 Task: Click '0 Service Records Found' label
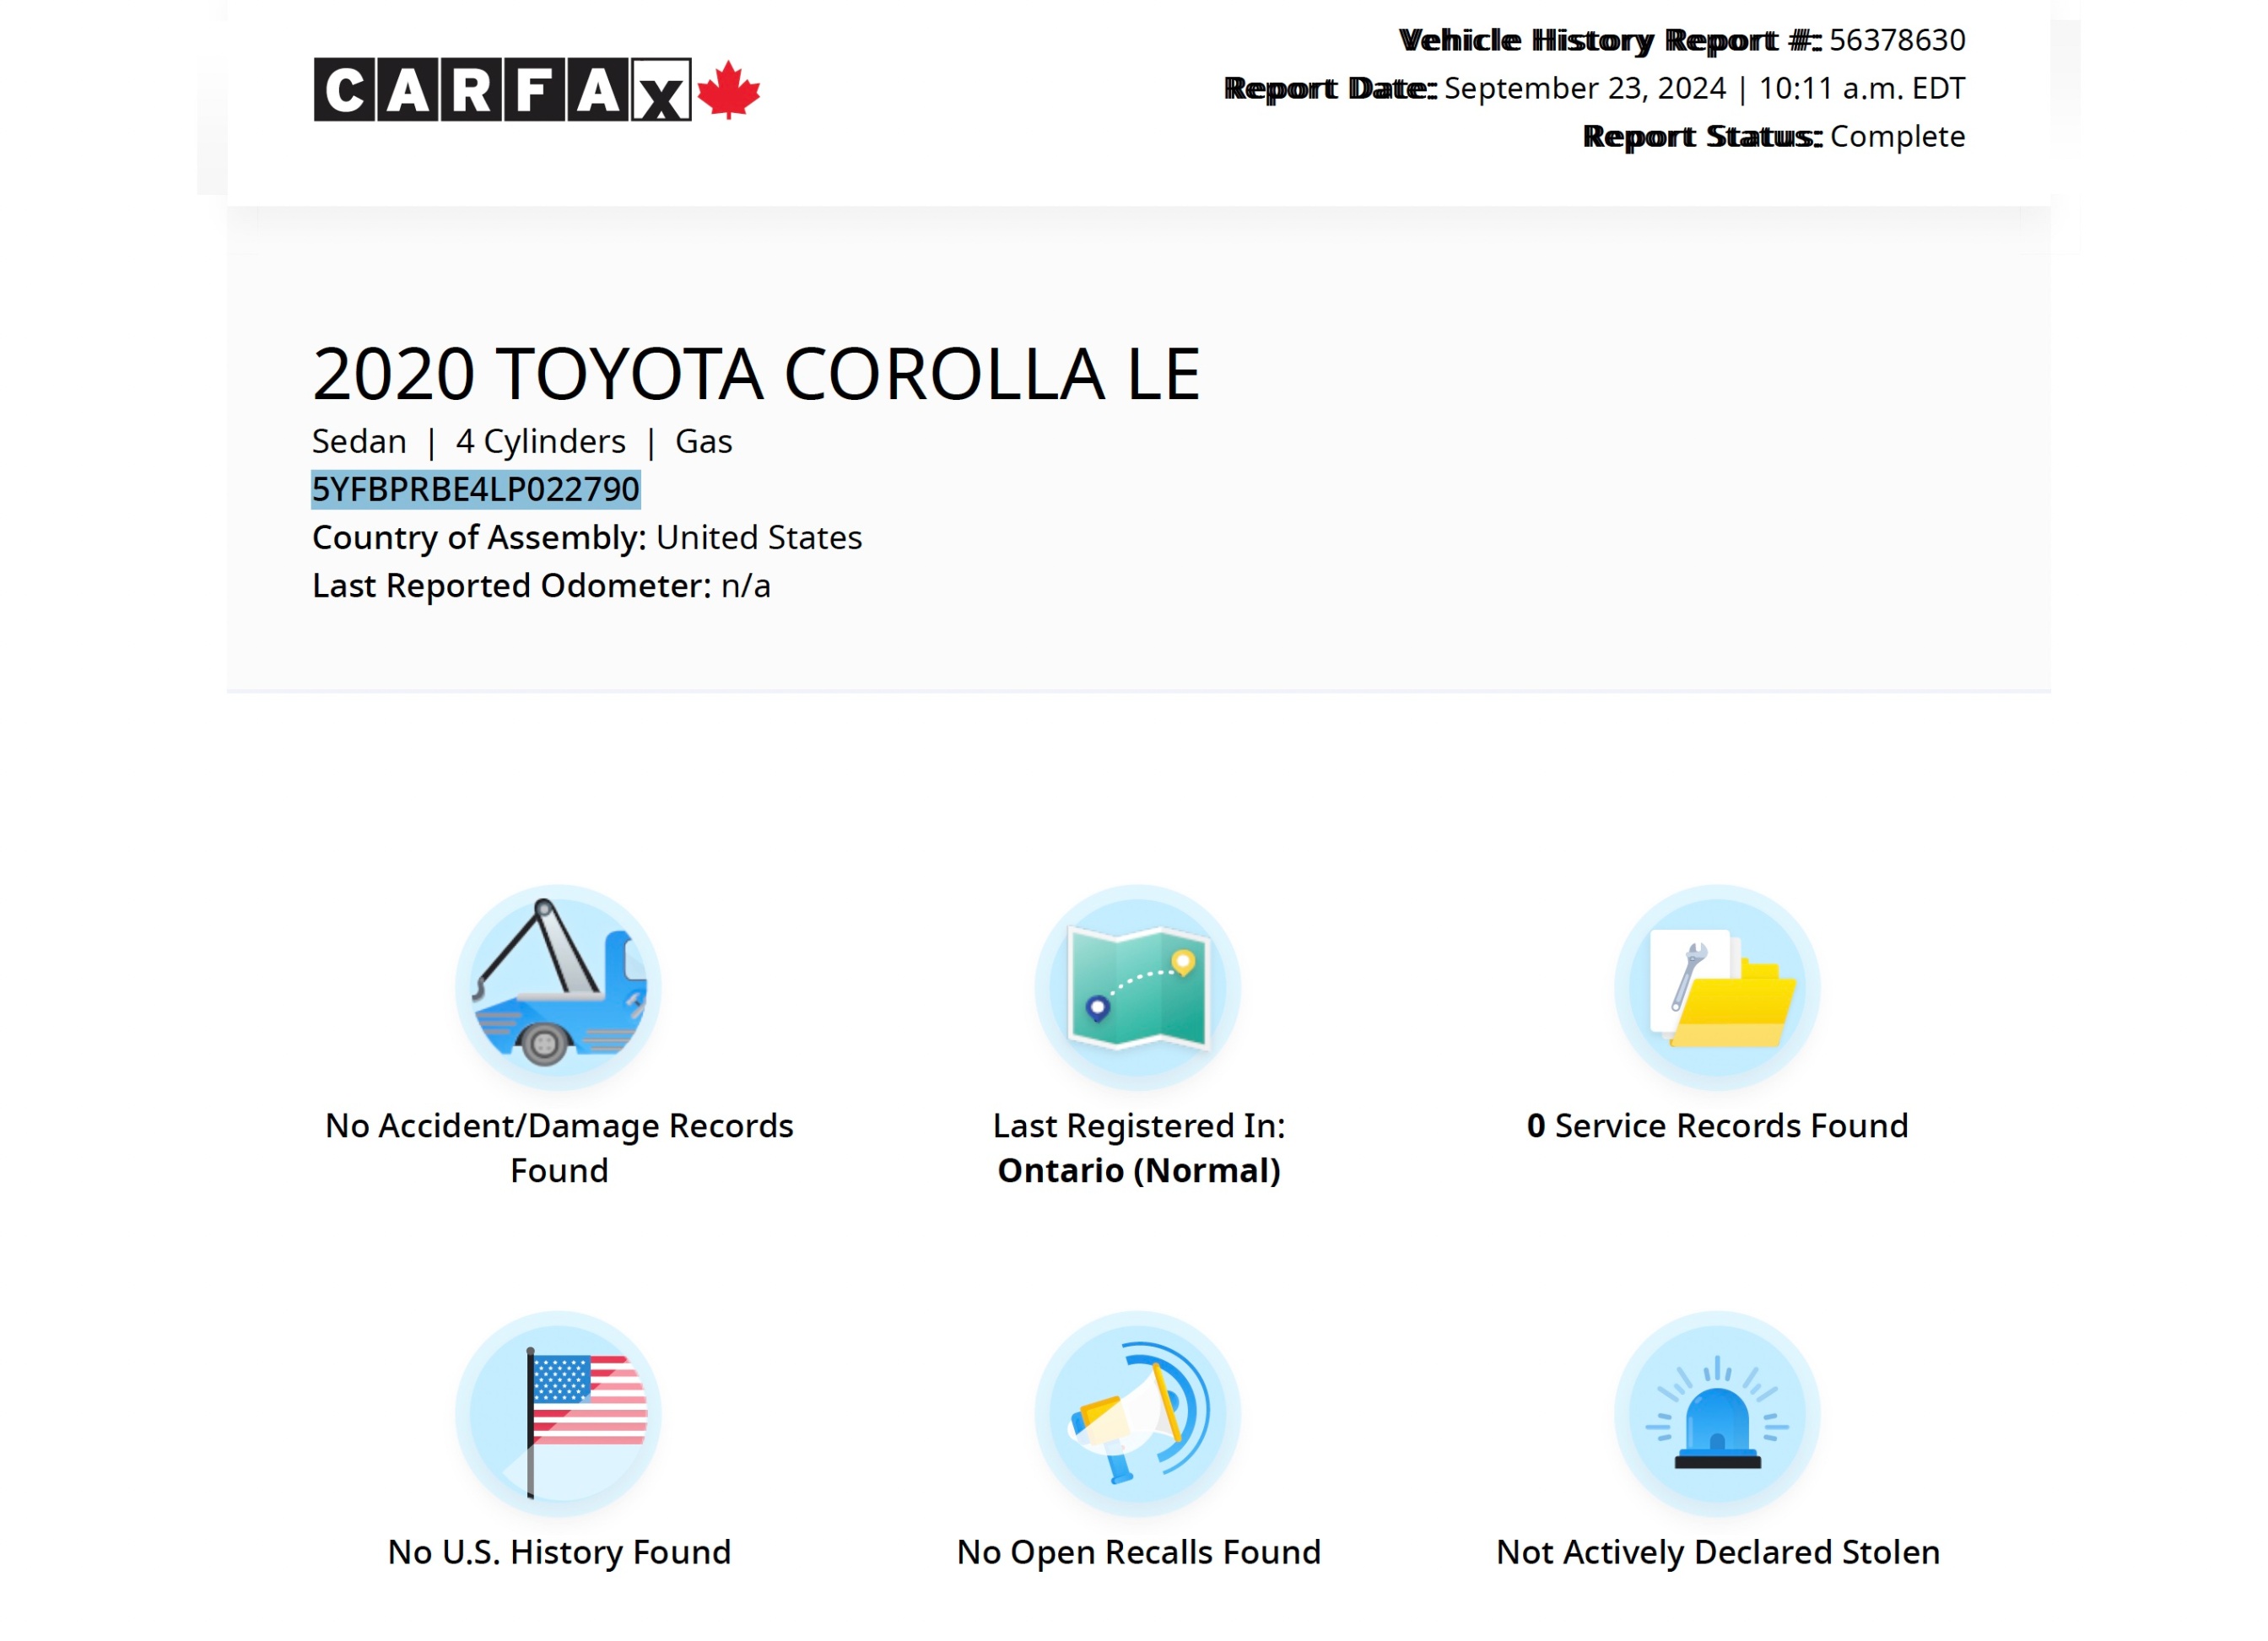click(1717, 1126)
